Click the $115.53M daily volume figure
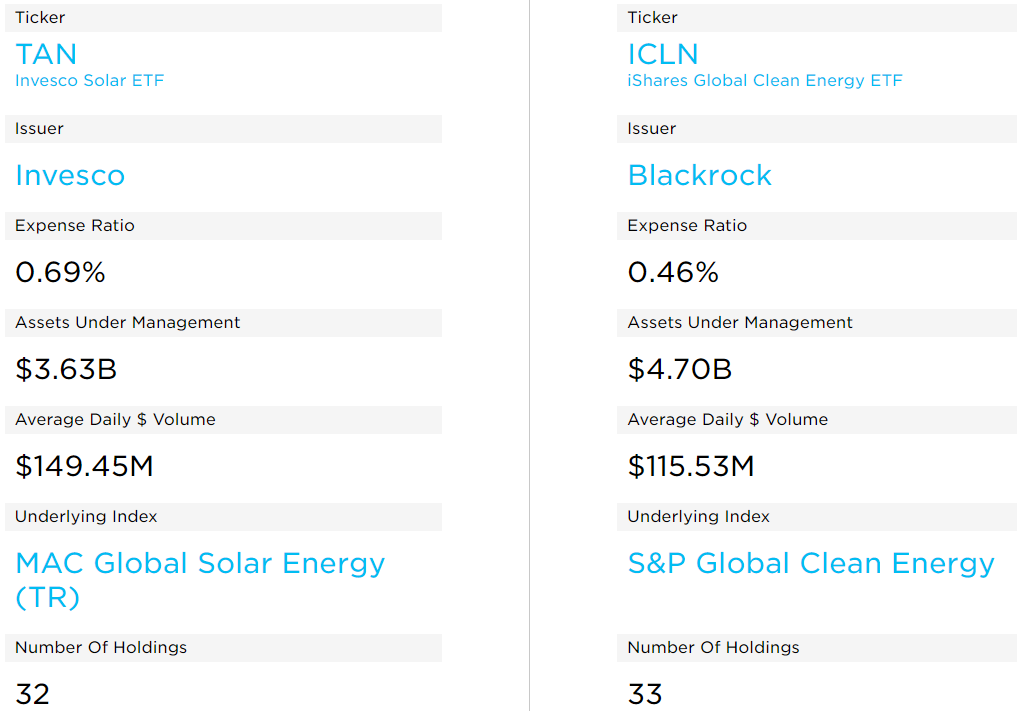Viewport: 1017px width, 711px height. pyautogui.click(x=691, y=467)
